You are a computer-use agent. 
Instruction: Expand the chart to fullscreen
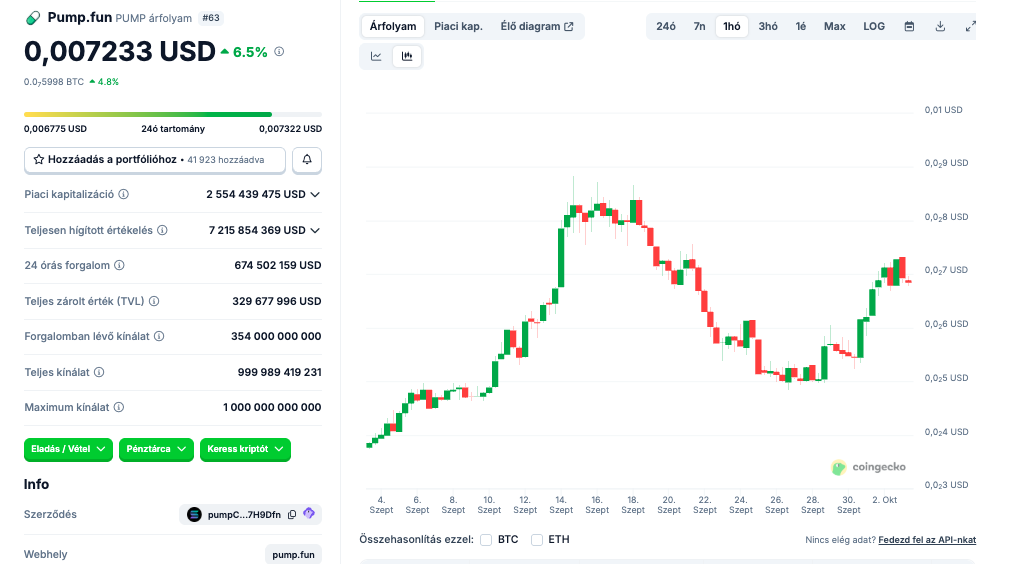pyautogui.click(x=970, y=27)
